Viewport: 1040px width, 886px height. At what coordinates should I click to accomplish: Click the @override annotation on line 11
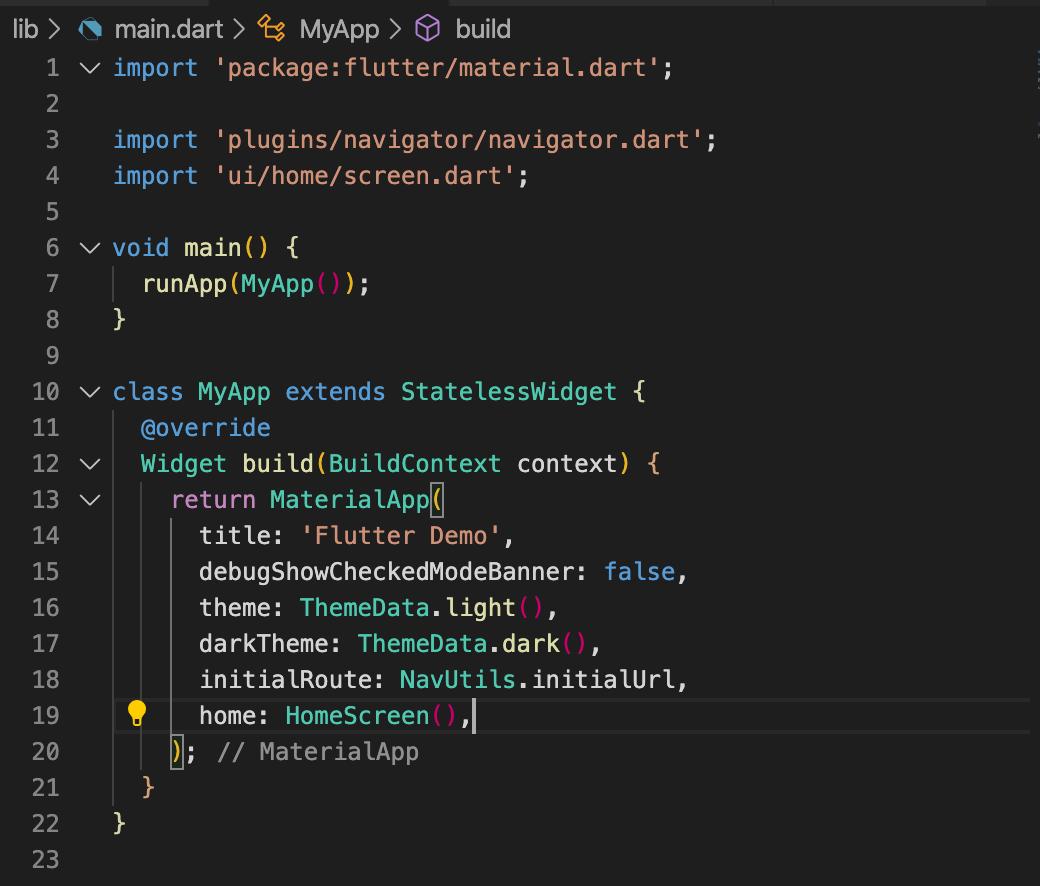pyautogui.click(x=206, y=428)
